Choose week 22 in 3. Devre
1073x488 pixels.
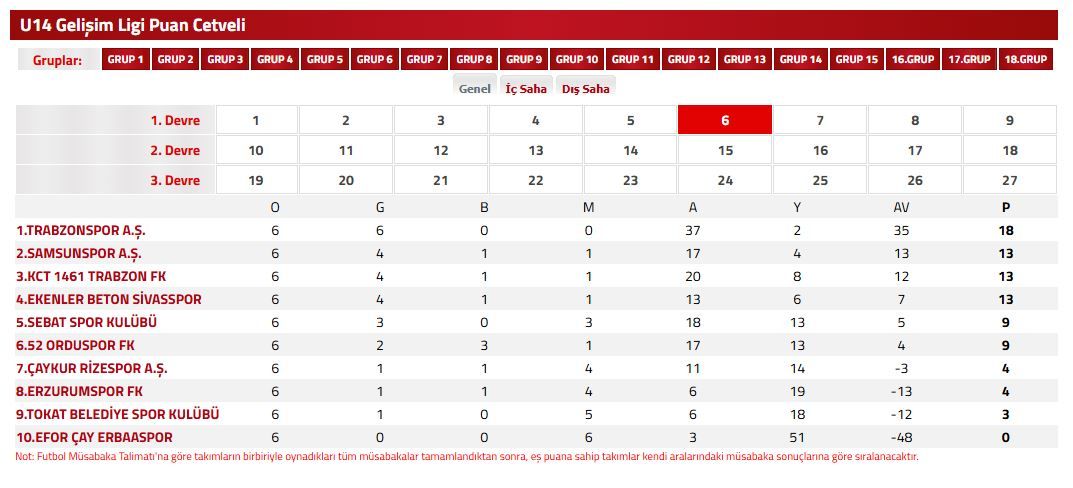(536, 181)
